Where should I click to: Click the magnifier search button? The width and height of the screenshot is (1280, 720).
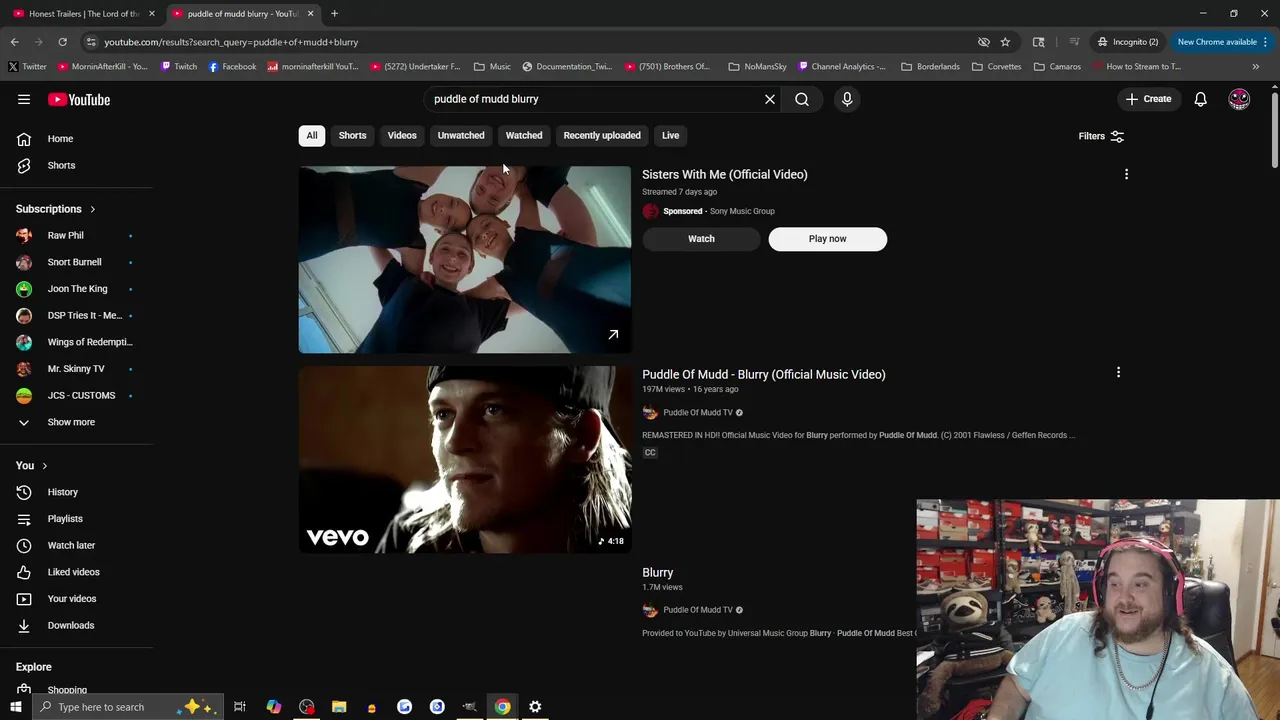(x=802, y=99)
